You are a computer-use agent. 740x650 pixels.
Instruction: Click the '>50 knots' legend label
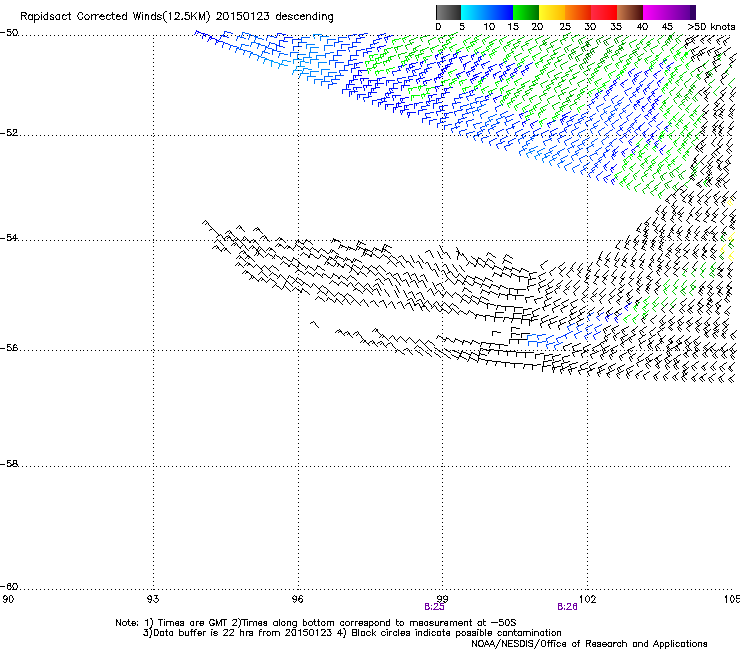pyautogui.click(x=711, y=27)
